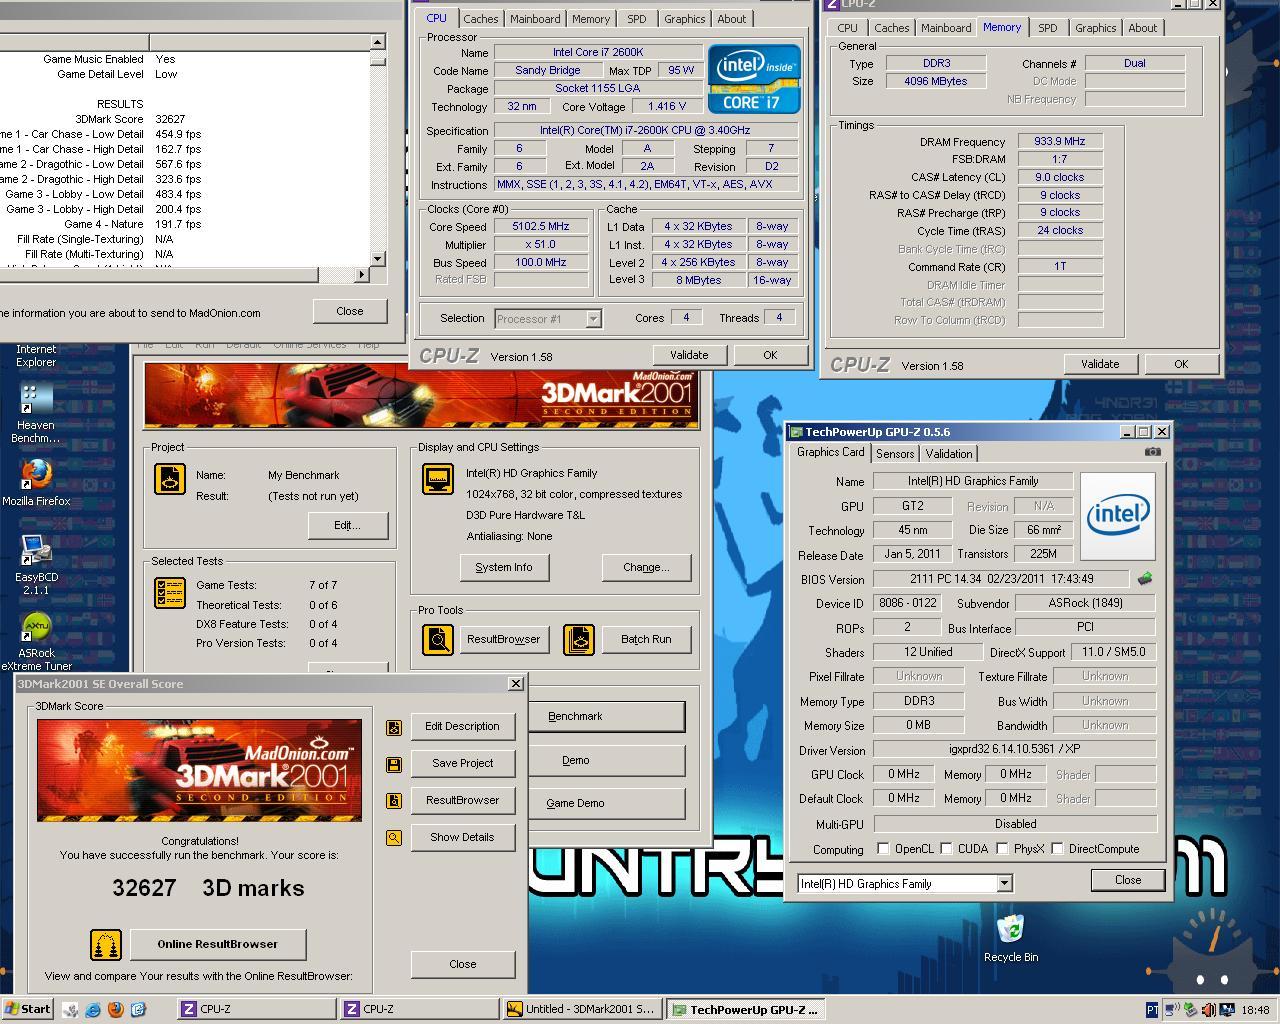Click OK in right CPU-Z Memory window
The width and height of the screenshot is (1280, 1024).
click(x=1181, y=364)
